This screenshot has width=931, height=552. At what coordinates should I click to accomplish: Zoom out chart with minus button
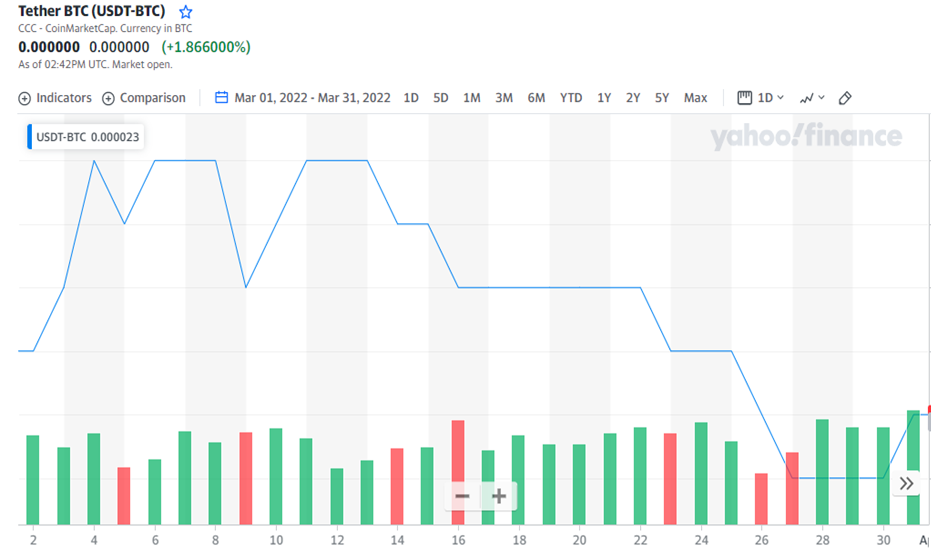click(463, 496)
